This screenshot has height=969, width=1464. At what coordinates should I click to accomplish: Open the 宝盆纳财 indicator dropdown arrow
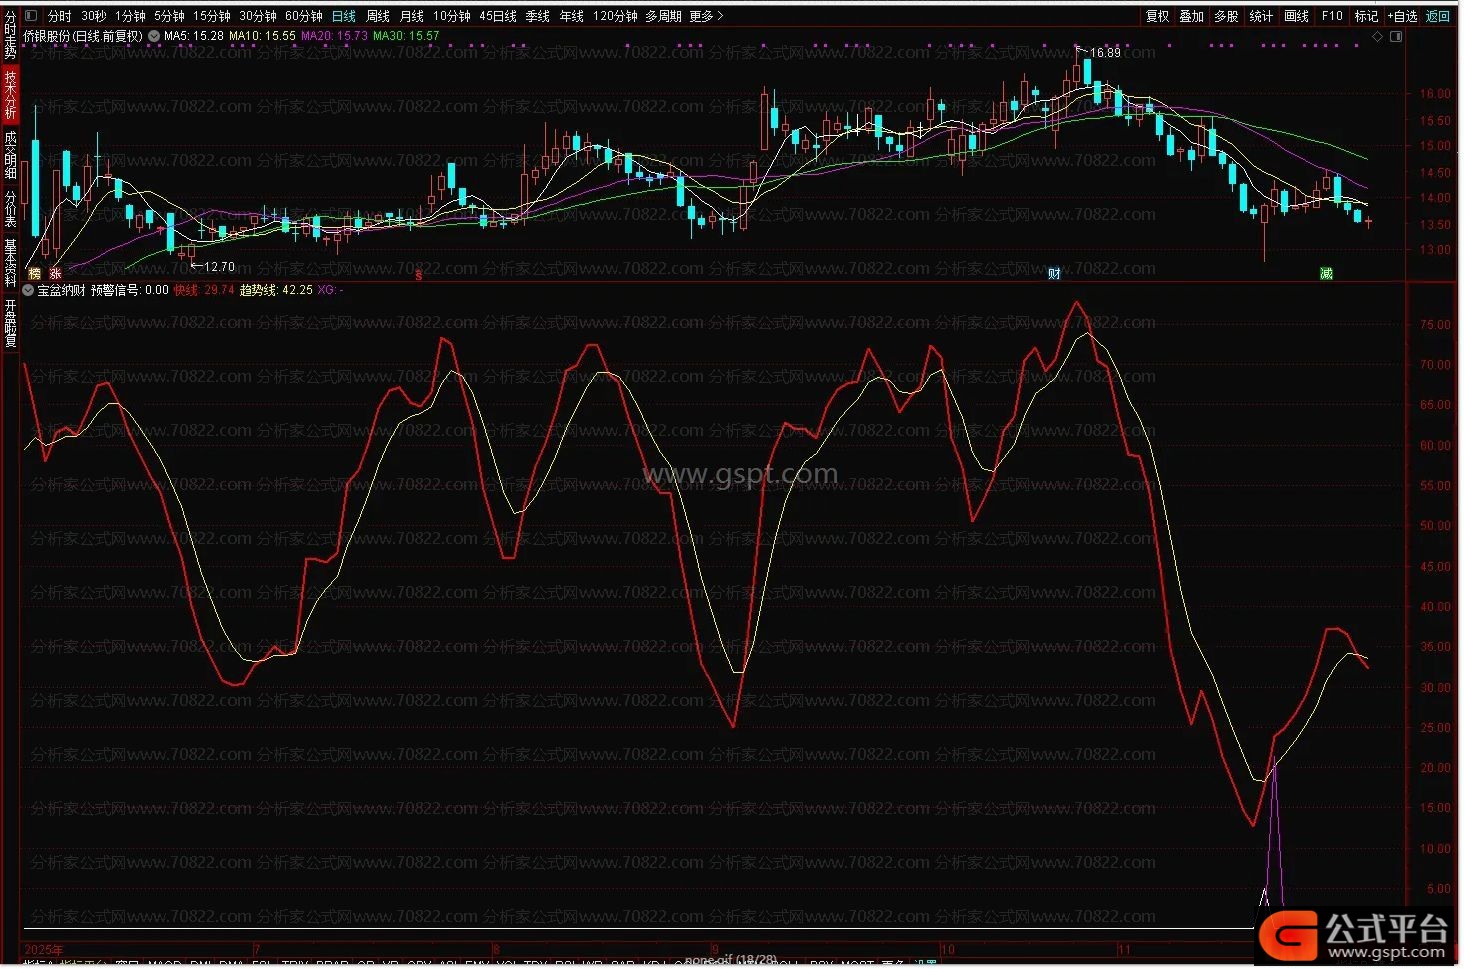click(x=28, y=290)
